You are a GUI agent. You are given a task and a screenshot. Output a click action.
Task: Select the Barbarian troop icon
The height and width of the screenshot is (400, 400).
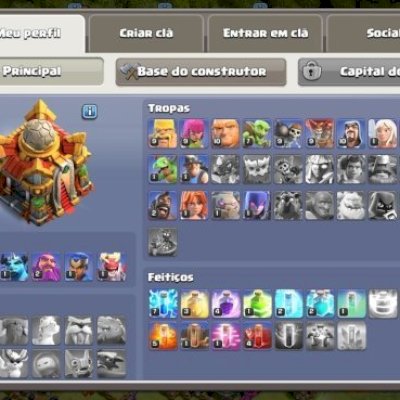162,133
